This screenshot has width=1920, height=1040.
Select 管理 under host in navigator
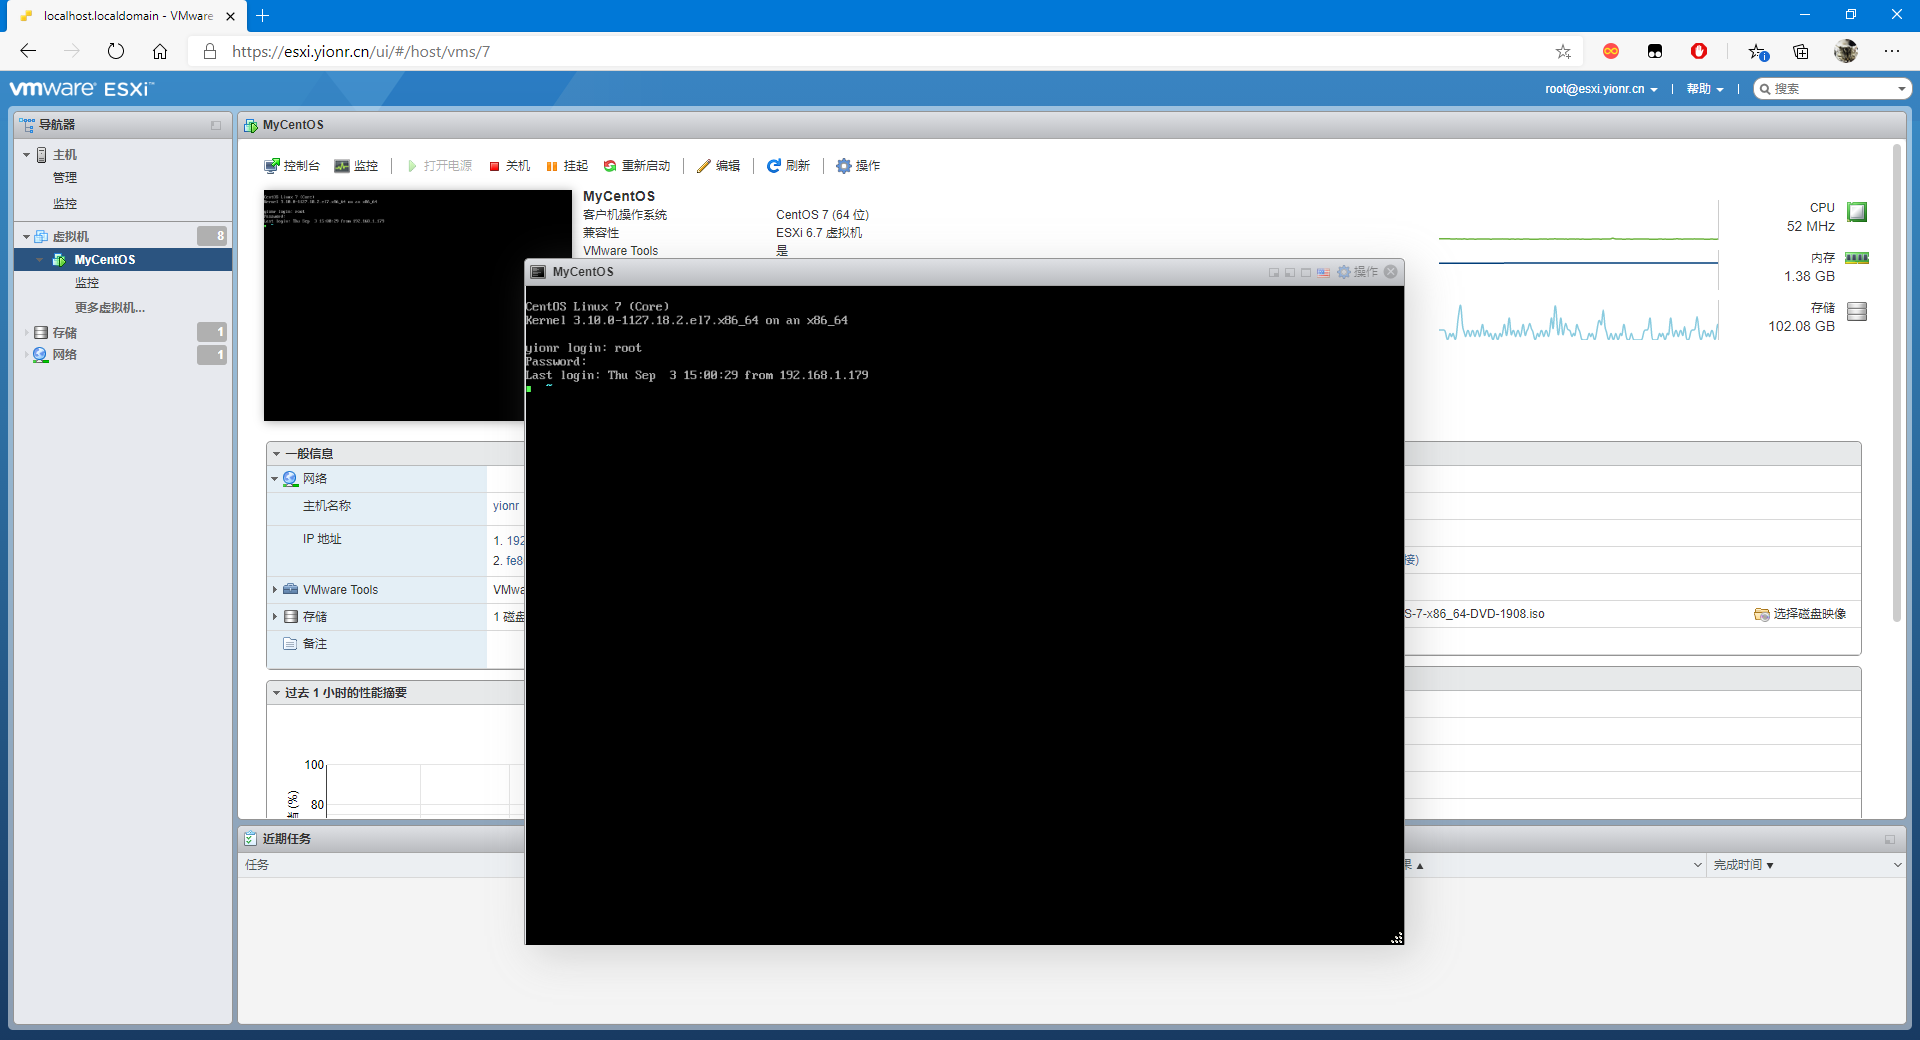65,178
